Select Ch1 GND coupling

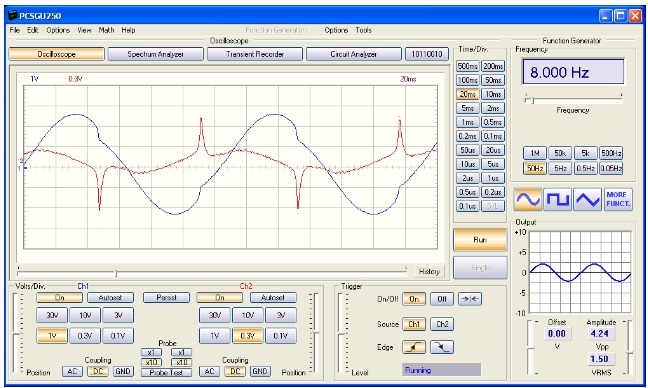[x=123, y=371]
